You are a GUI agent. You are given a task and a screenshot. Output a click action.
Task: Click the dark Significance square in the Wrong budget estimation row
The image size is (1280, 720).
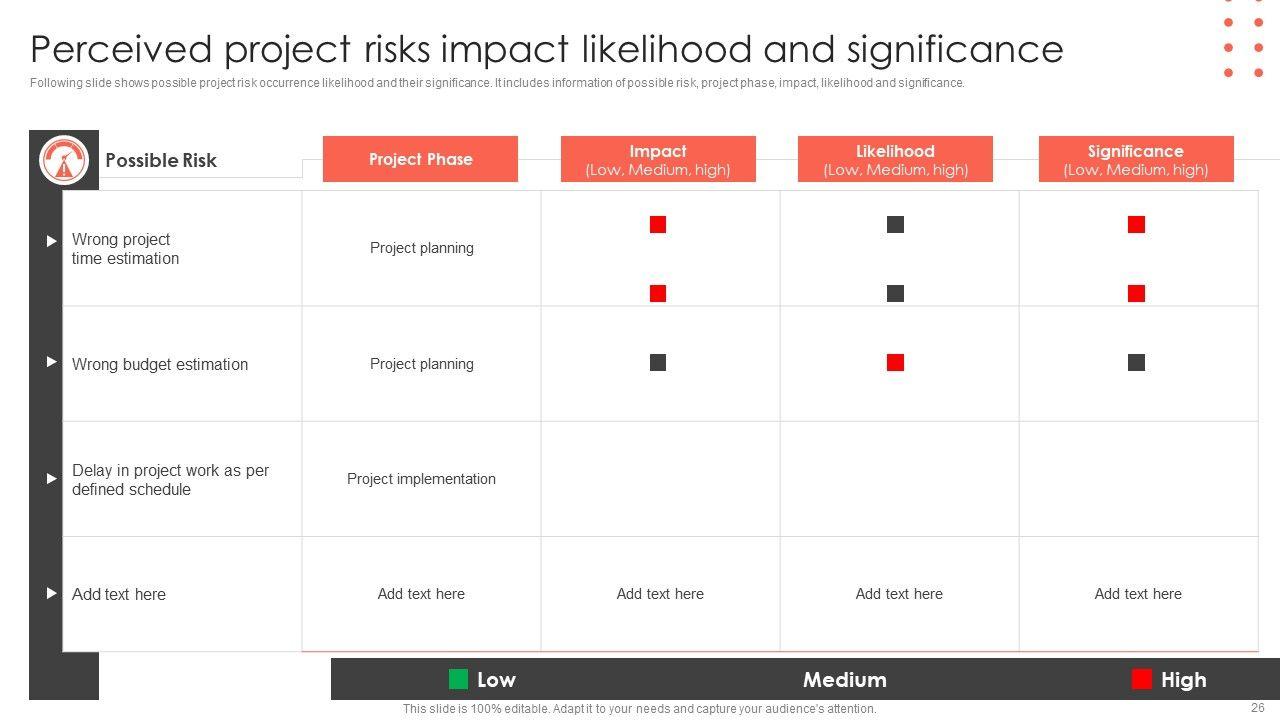(1136, 362)
